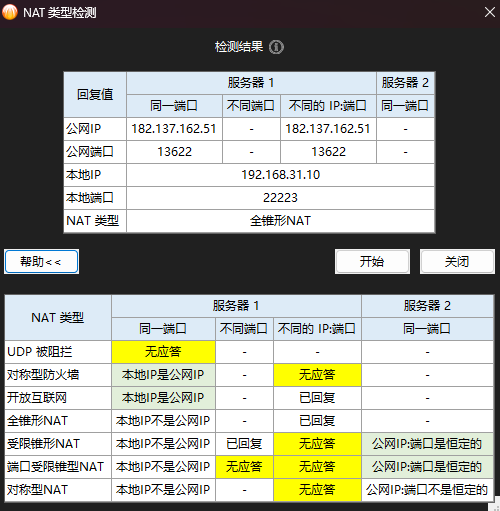Image resolution: width=500 pixels, height=511 pixels.
Task: Click the 服务器 1 header in results table
Action: pos(251,83)
